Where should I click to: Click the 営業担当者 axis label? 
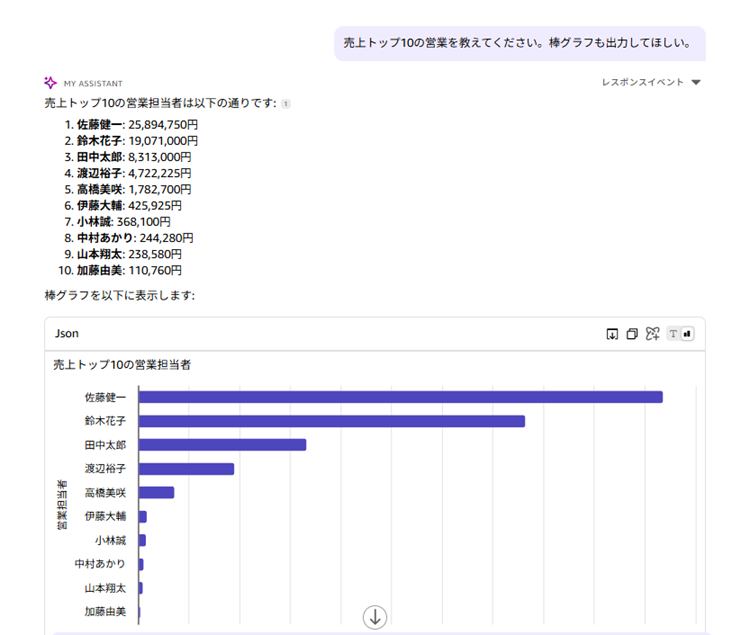click(x=62, y=505)
